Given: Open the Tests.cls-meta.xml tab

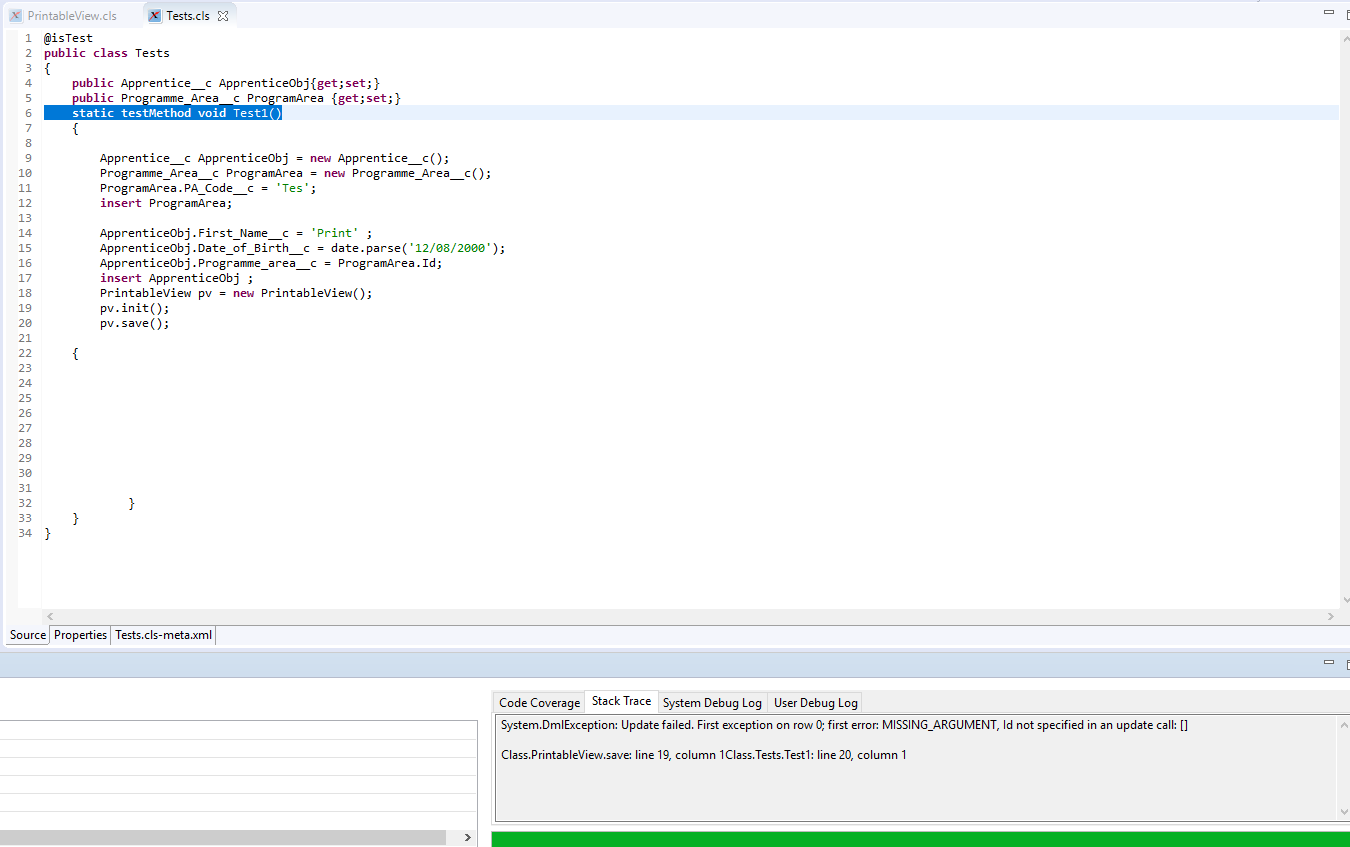Looking at the screenshot, I should [x=163, y=635].
